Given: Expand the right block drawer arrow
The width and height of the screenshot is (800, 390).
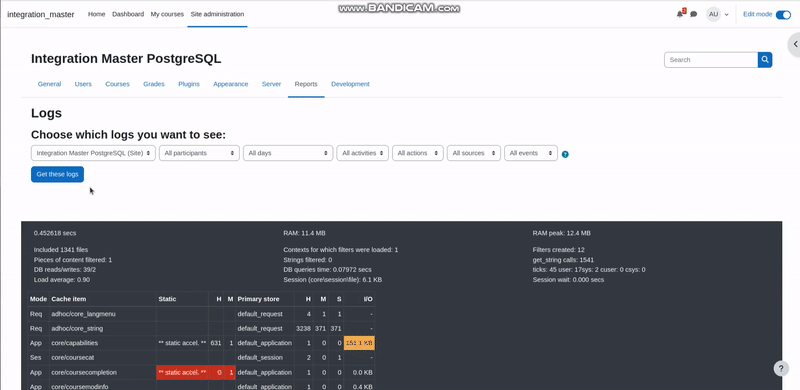Looking at the screenshot, I should (795, 44).
